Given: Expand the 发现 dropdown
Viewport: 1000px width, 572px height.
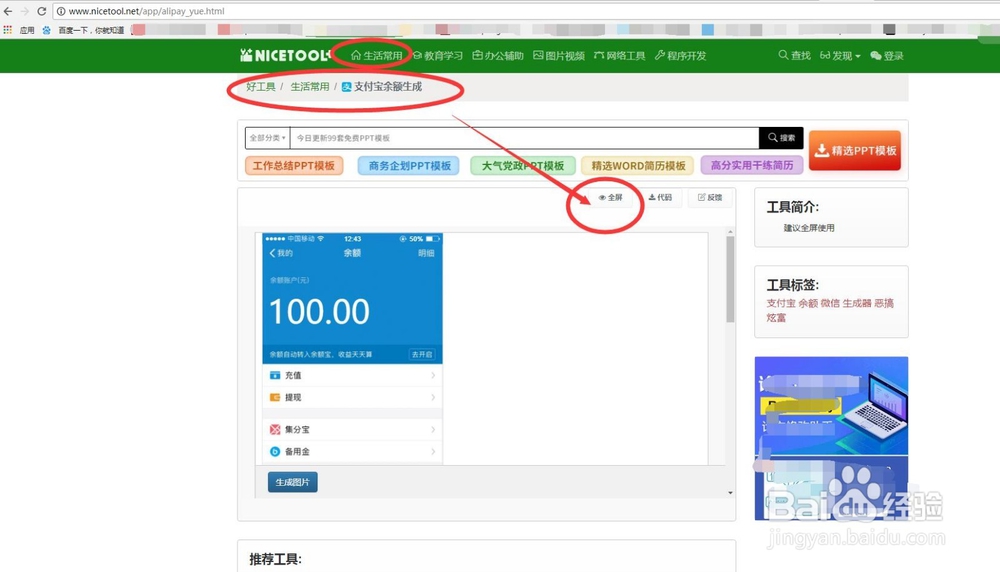Looking at the screenshot, I should [x=840, y=55].
